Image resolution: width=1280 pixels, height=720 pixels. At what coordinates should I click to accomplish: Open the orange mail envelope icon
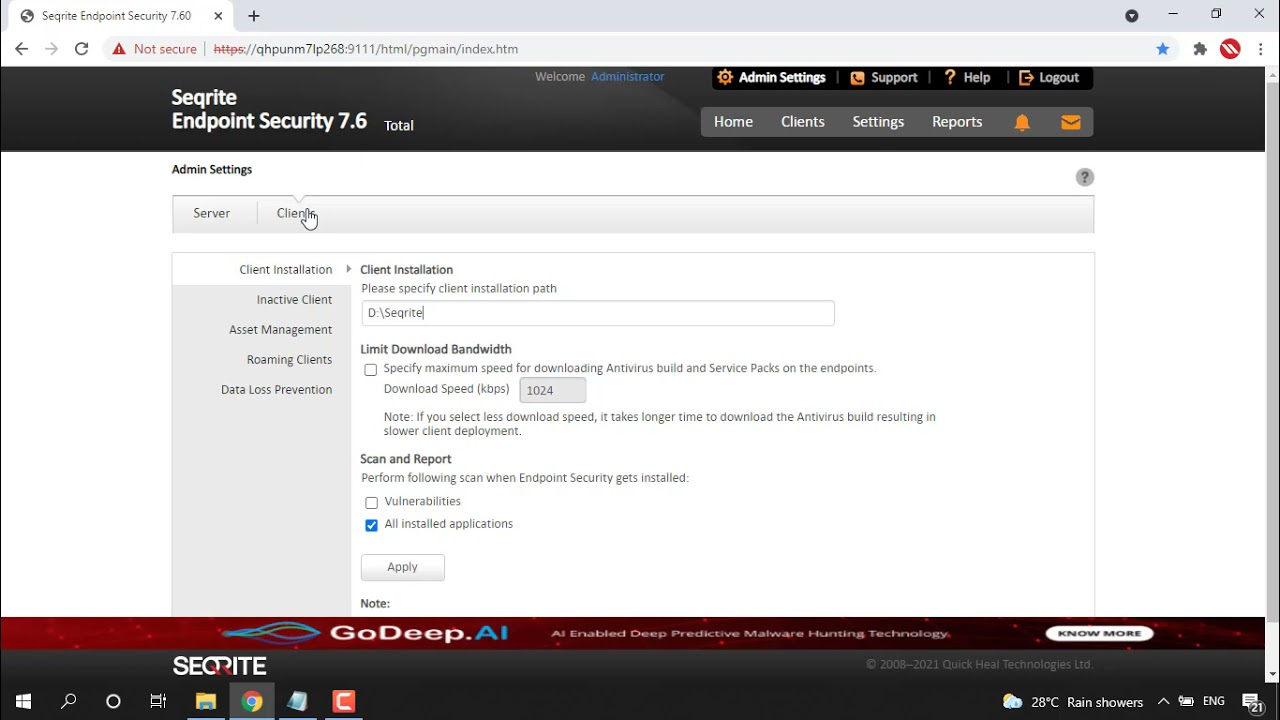(x=1071, y=122)
